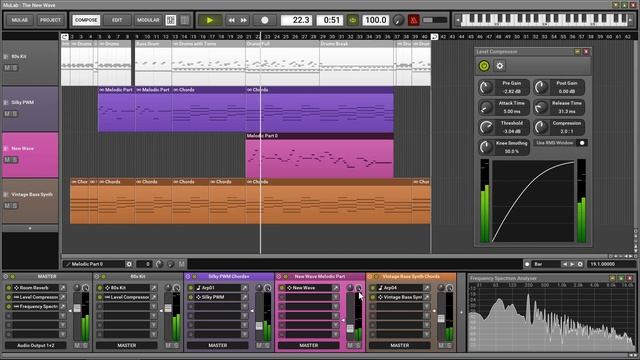Mute the Silky PWM track
The width and height of the screenshot is (640, 360).
[x=7, y=114]
